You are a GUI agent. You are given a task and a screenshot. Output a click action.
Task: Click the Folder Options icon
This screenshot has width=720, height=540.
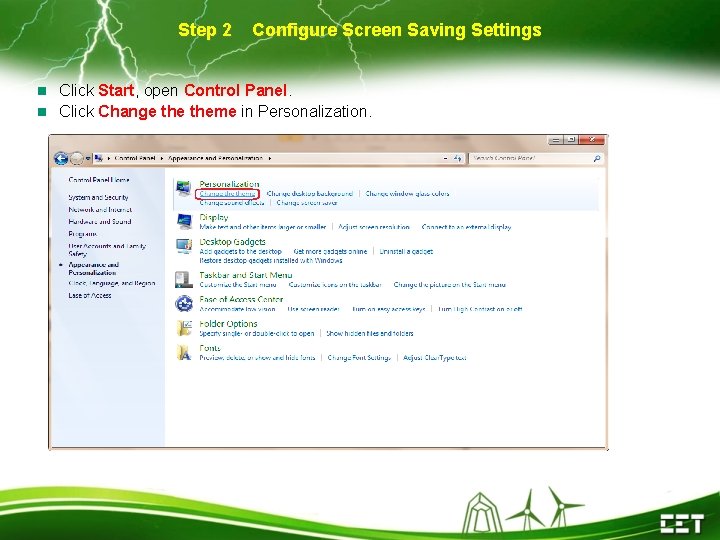click(x=184, y=328)
